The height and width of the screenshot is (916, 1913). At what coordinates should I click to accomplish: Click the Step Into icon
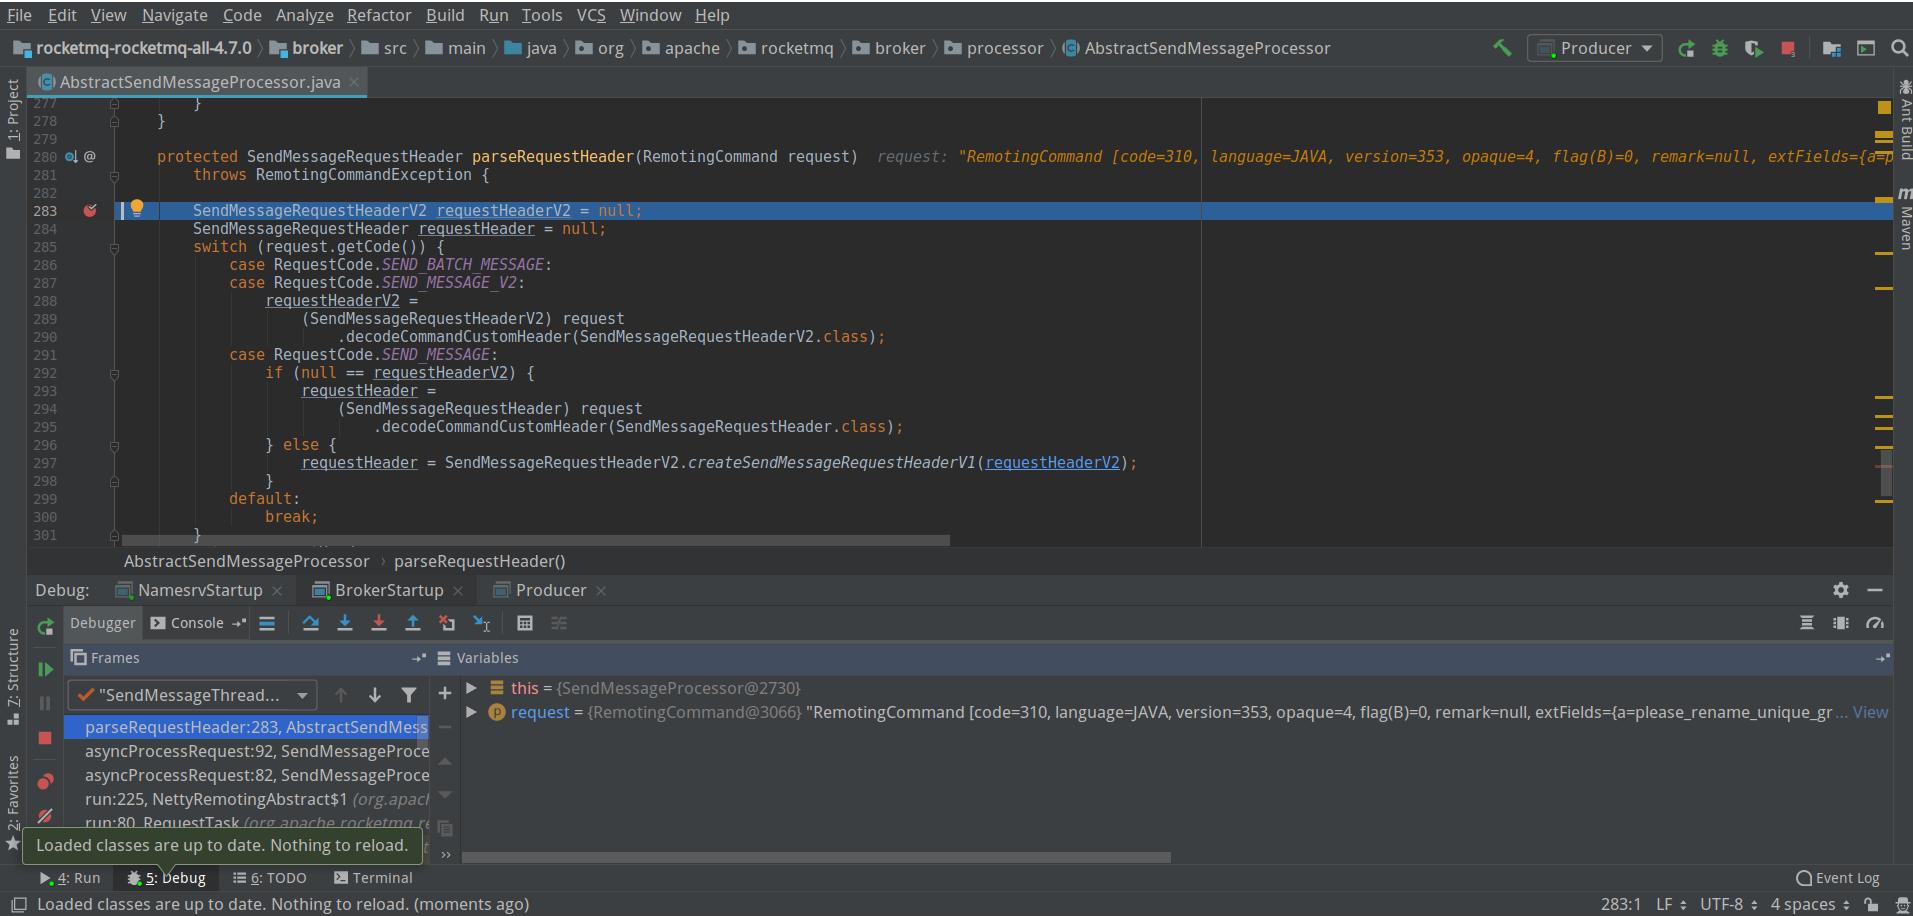tap(345, 623)
